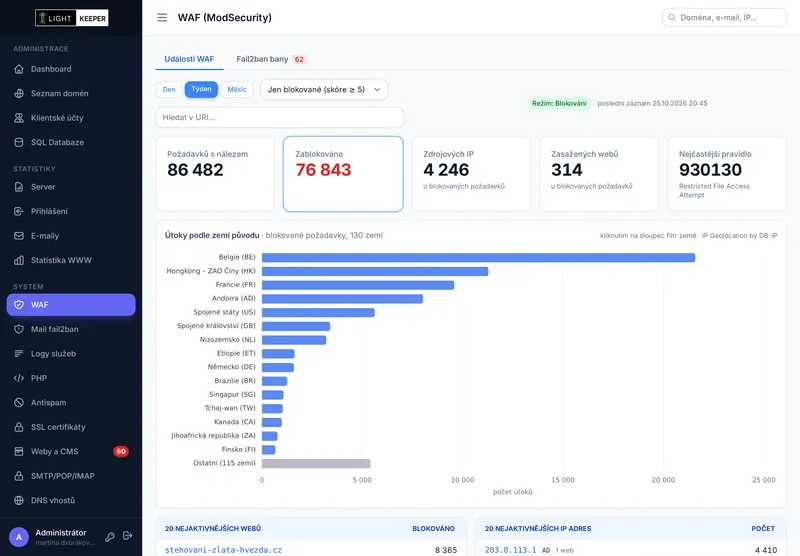Click the PHP code brackets icon
This screenshot has height=556, width=800.
click(x=19, y=378)
